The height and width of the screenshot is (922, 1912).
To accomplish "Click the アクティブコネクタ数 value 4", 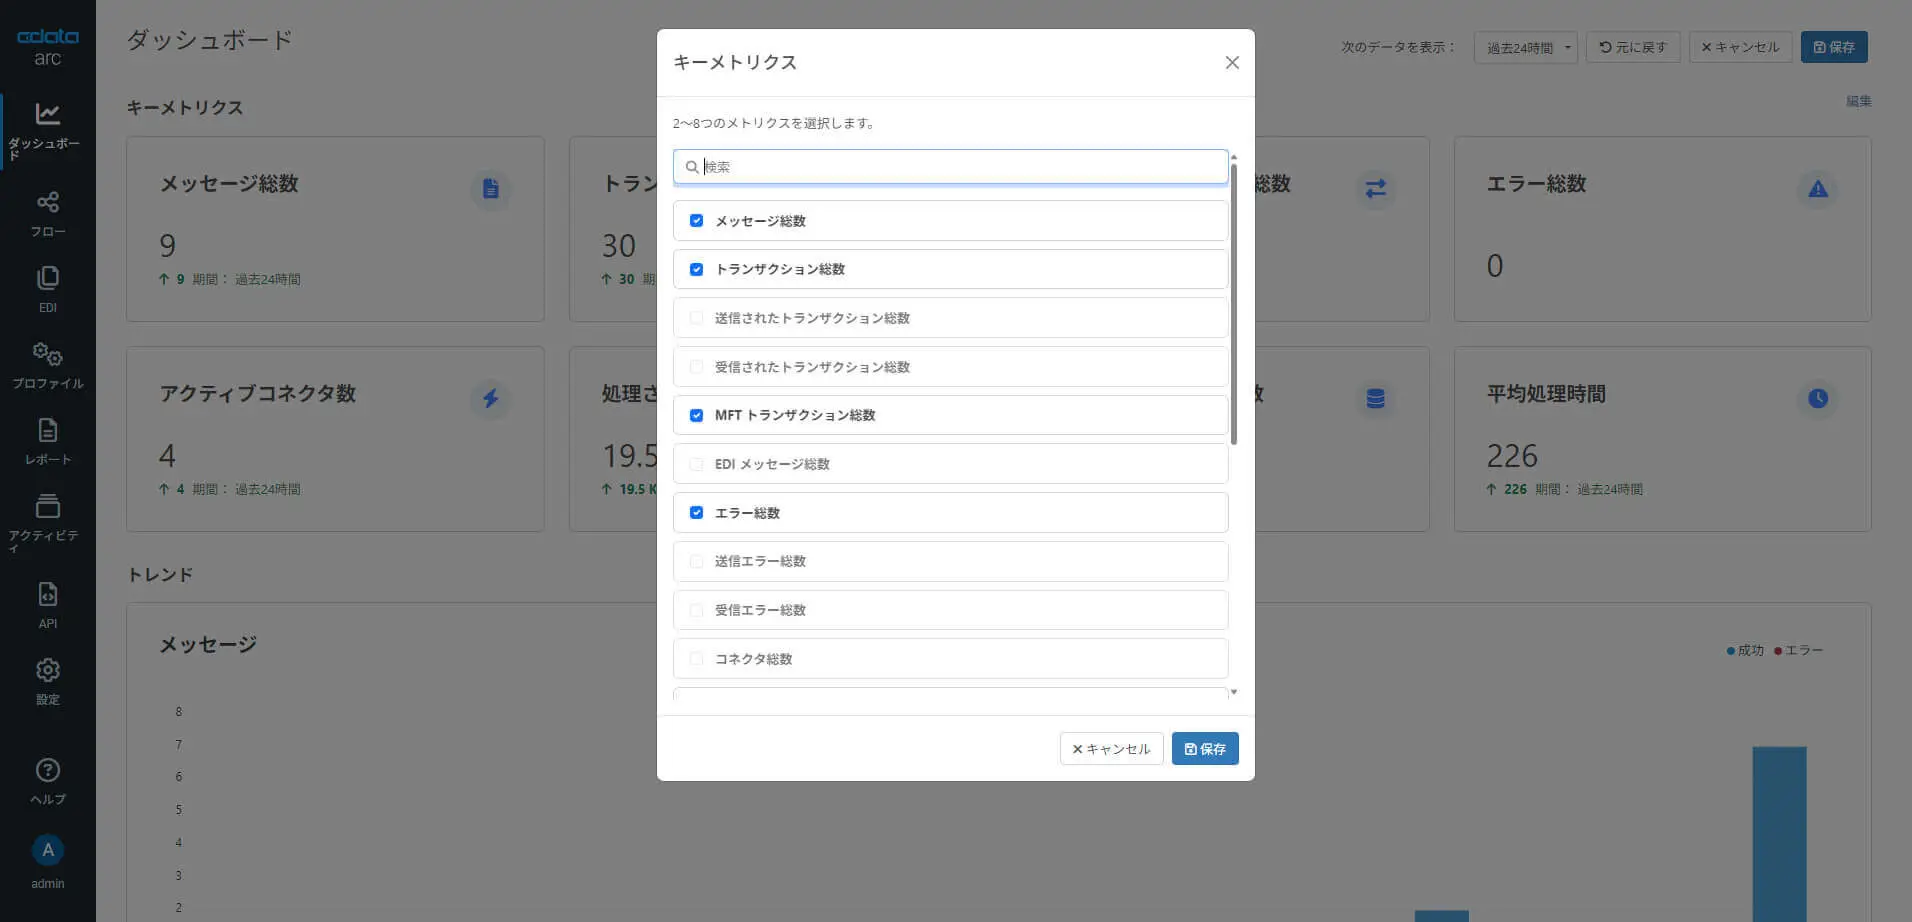I will (x=167, y=456).
